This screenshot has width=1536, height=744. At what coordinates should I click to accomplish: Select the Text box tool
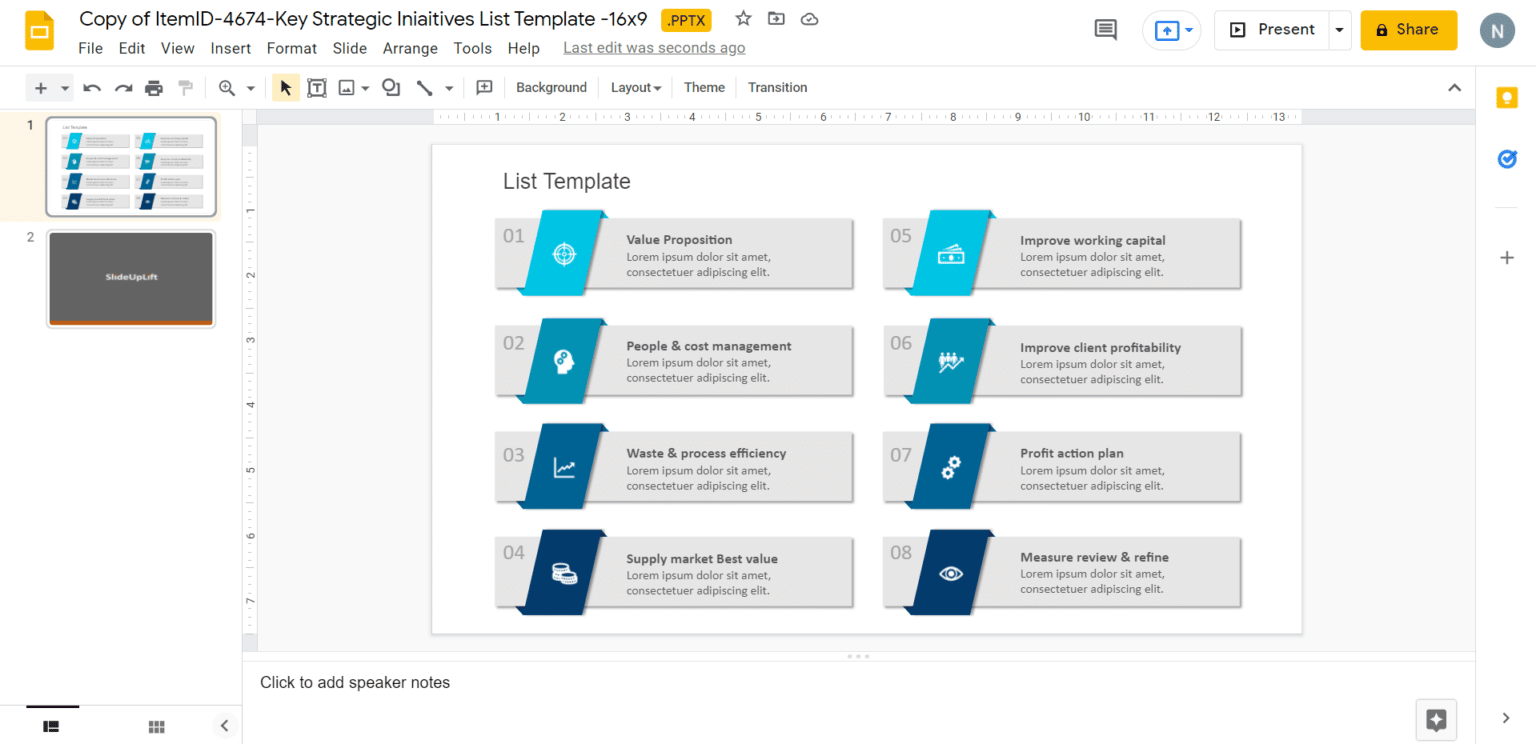click(317, 88)
